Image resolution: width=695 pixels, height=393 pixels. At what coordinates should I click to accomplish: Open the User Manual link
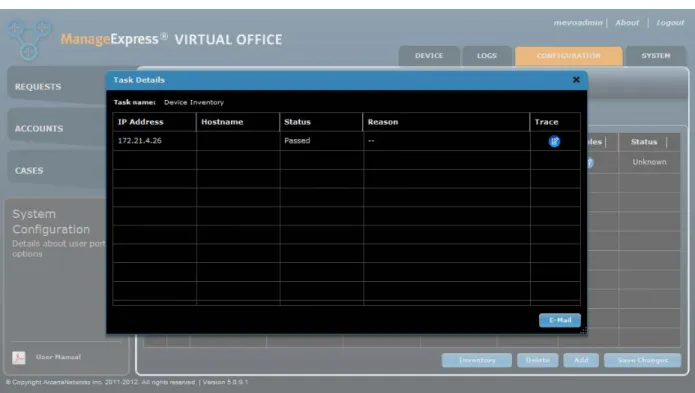59,357
